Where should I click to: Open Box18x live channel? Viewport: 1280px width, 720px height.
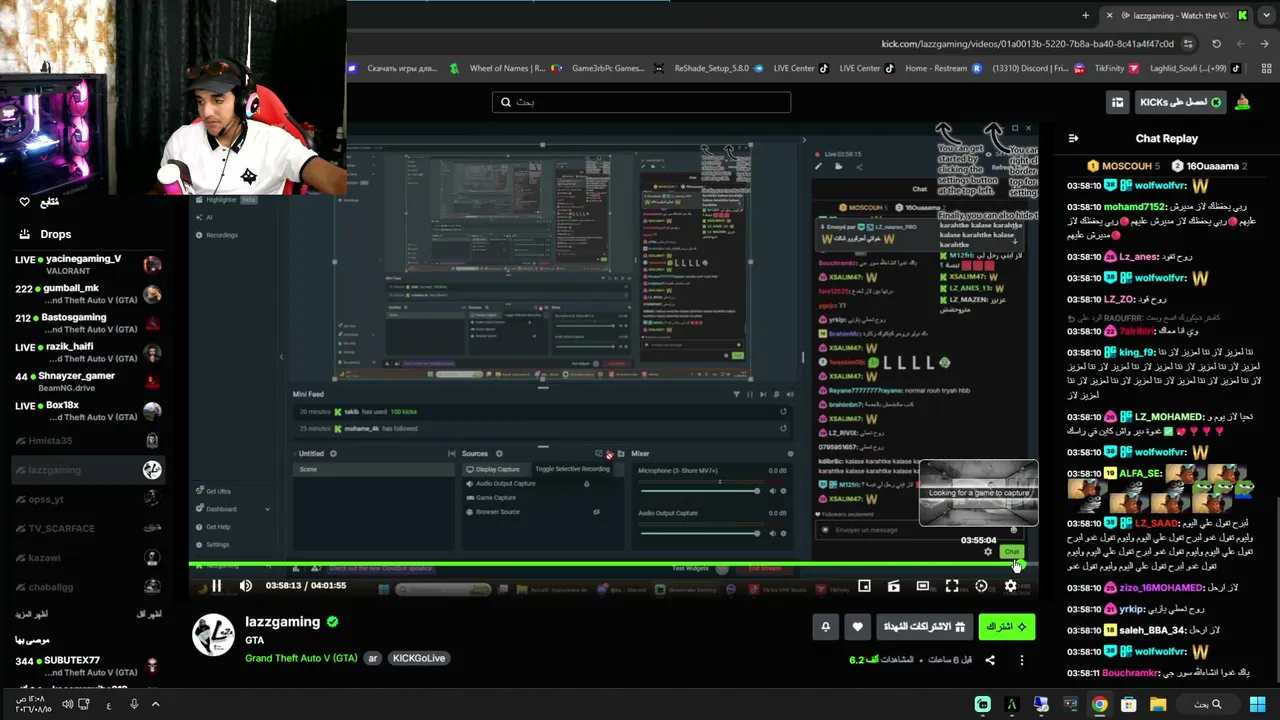click(x=88, y=411)
